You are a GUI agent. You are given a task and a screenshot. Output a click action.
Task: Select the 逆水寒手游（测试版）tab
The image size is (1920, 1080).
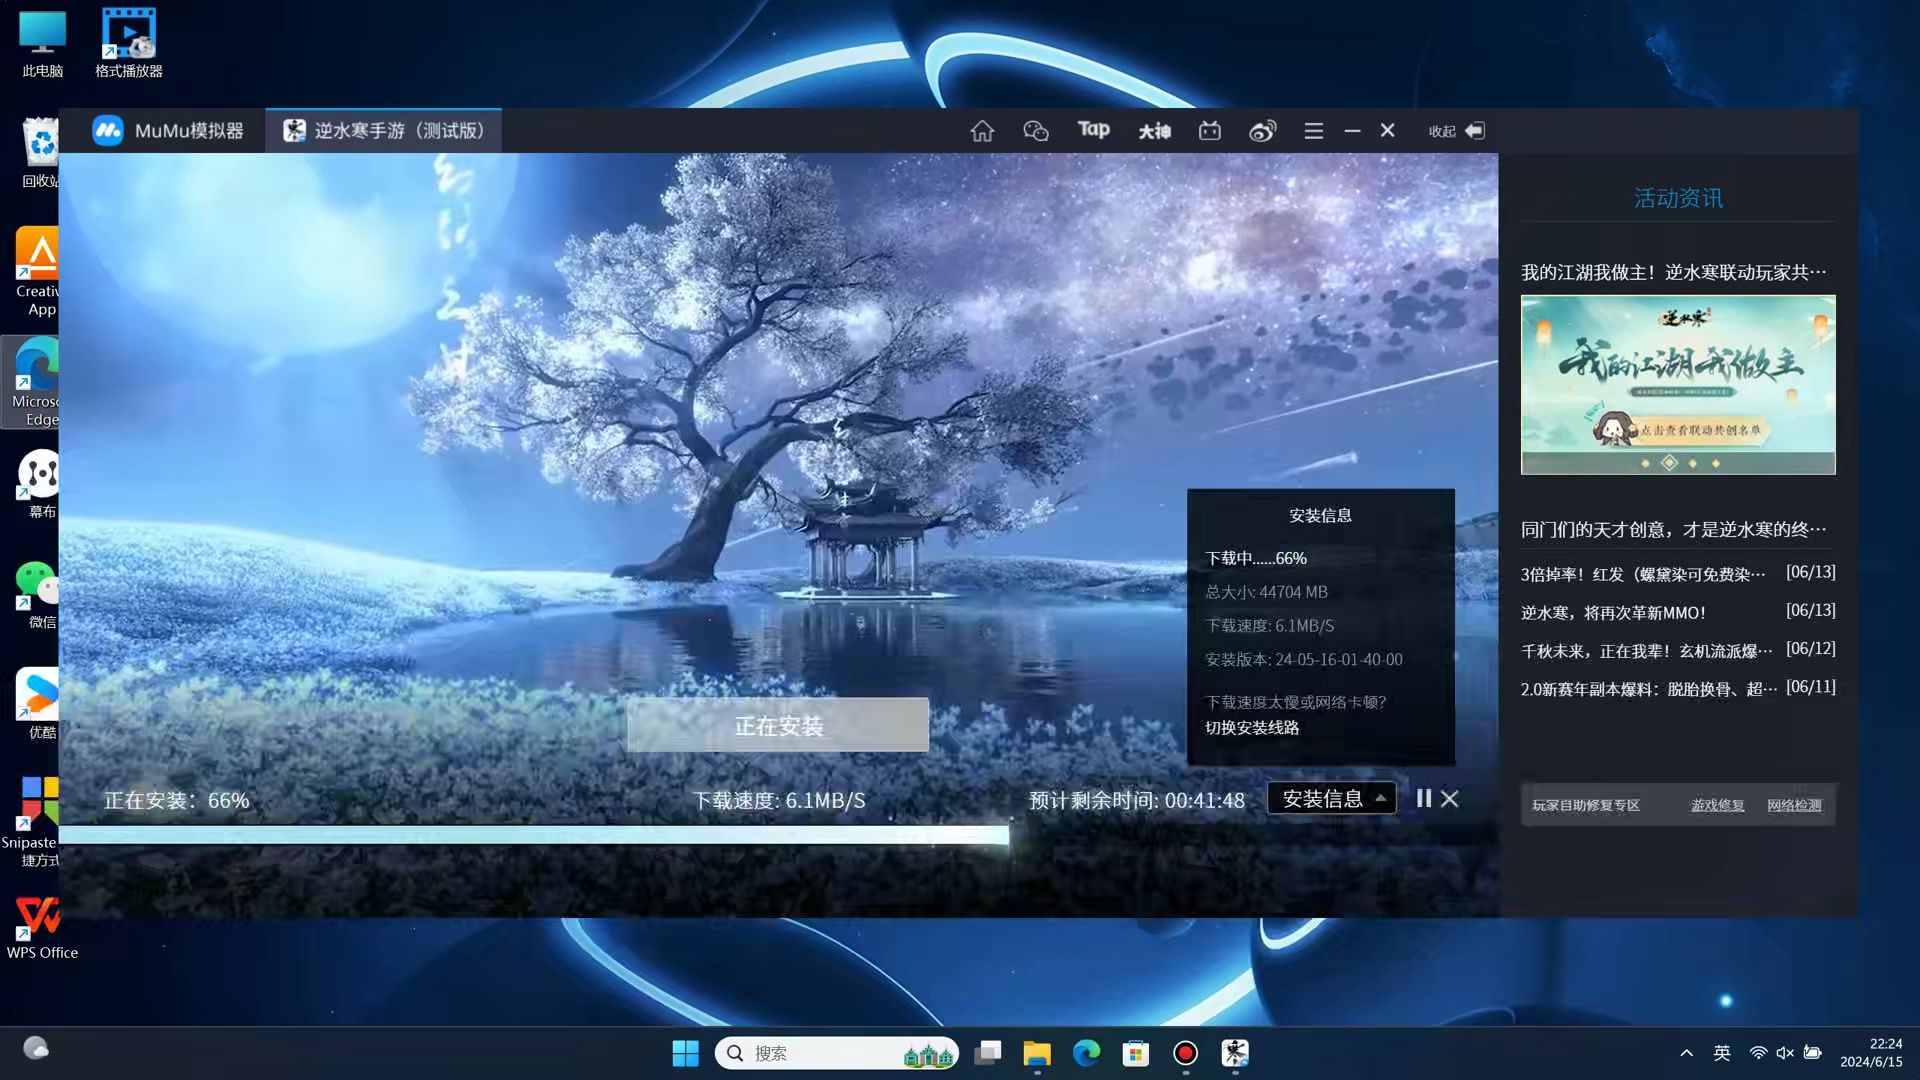point(383,131)
